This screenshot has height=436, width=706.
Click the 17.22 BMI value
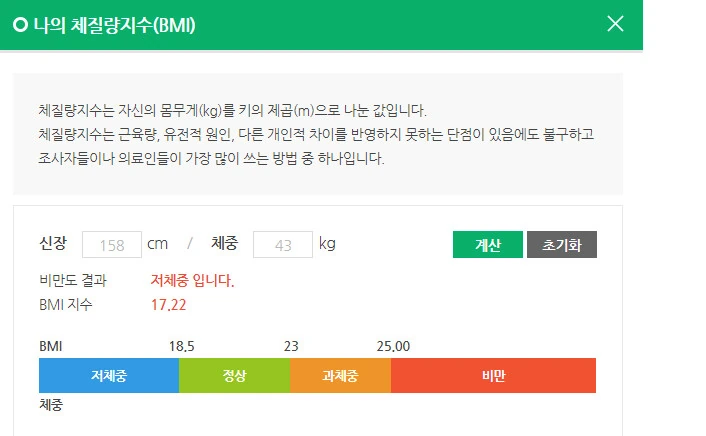[168, 305]
